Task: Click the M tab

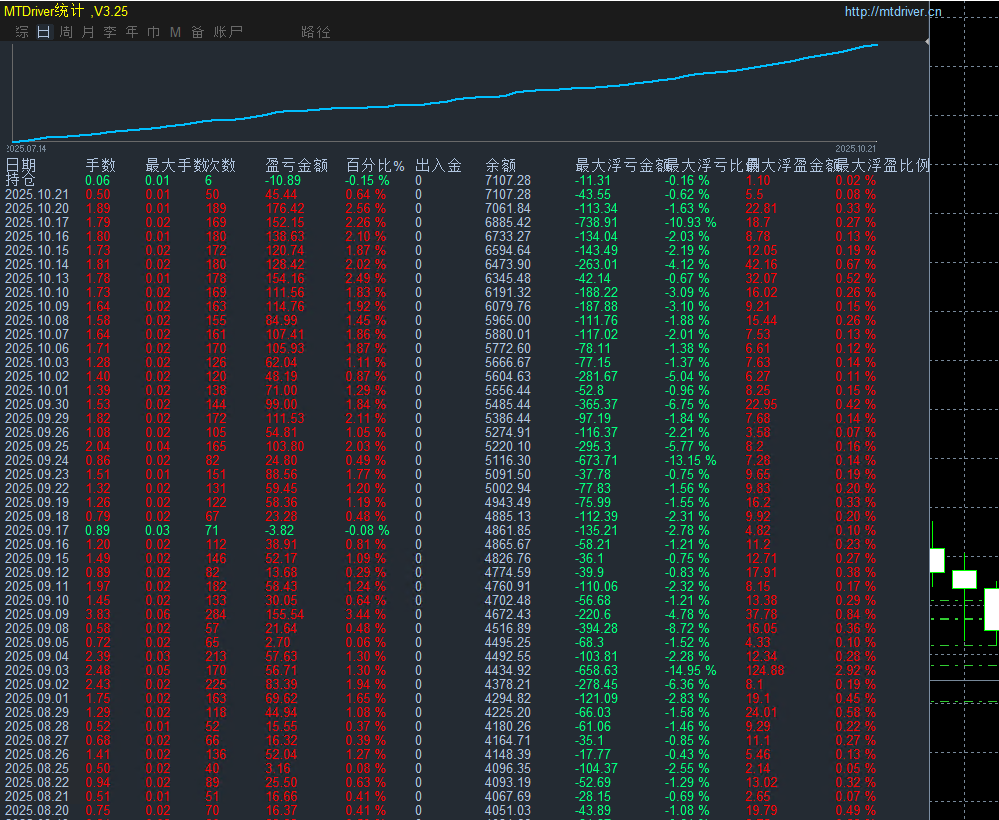Action: pos(175,32)
